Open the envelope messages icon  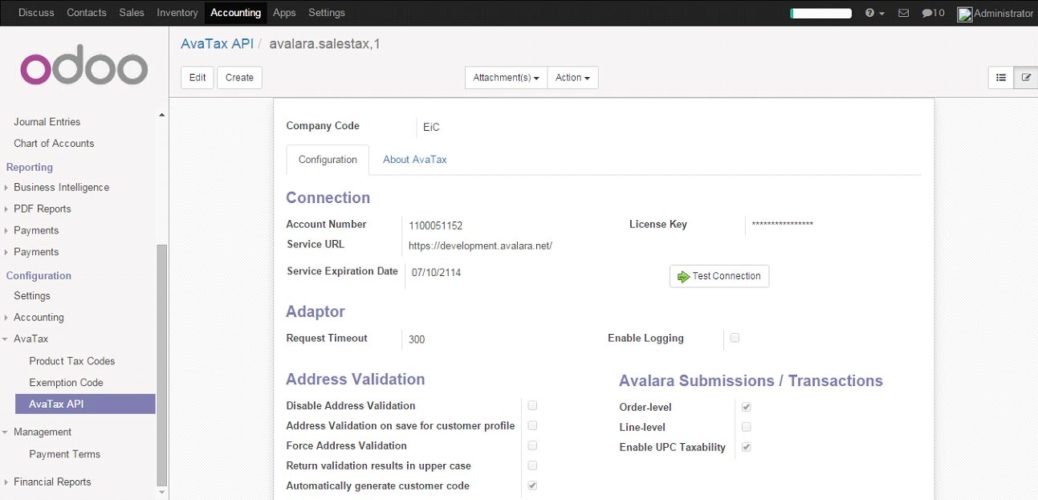pos(903,13)
